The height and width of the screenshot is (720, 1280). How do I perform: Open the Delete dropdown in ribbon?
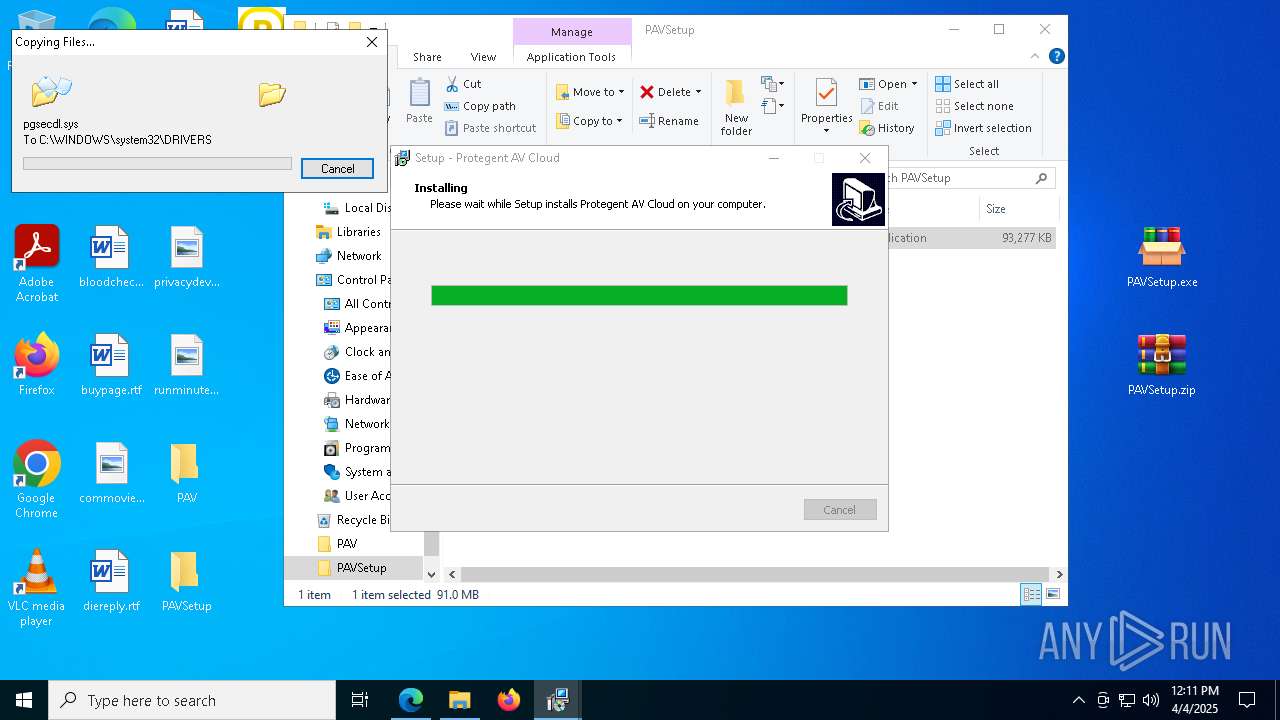(x=671, y=92)
